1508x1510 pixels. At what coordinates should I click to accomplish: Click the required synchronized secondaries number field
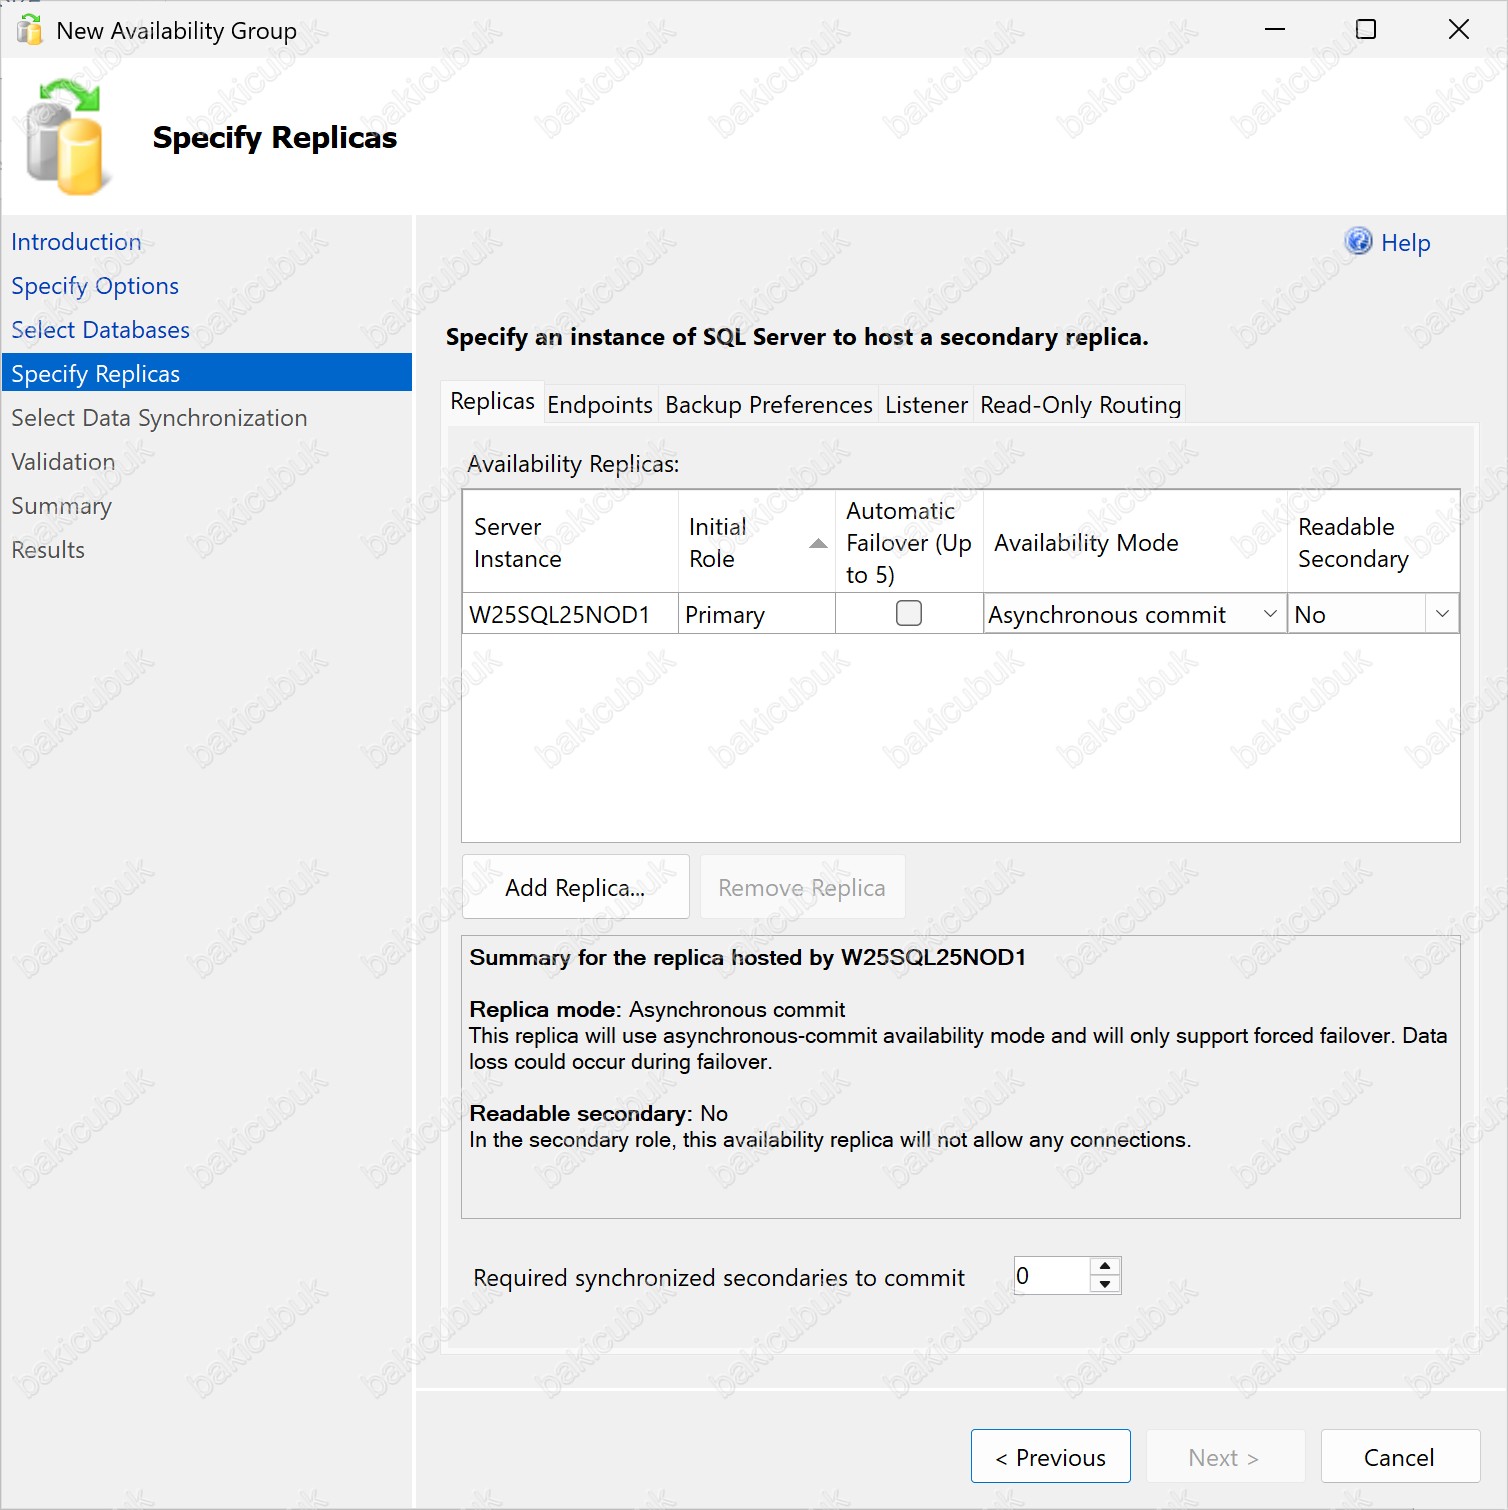click(x=1050, y=1276)
